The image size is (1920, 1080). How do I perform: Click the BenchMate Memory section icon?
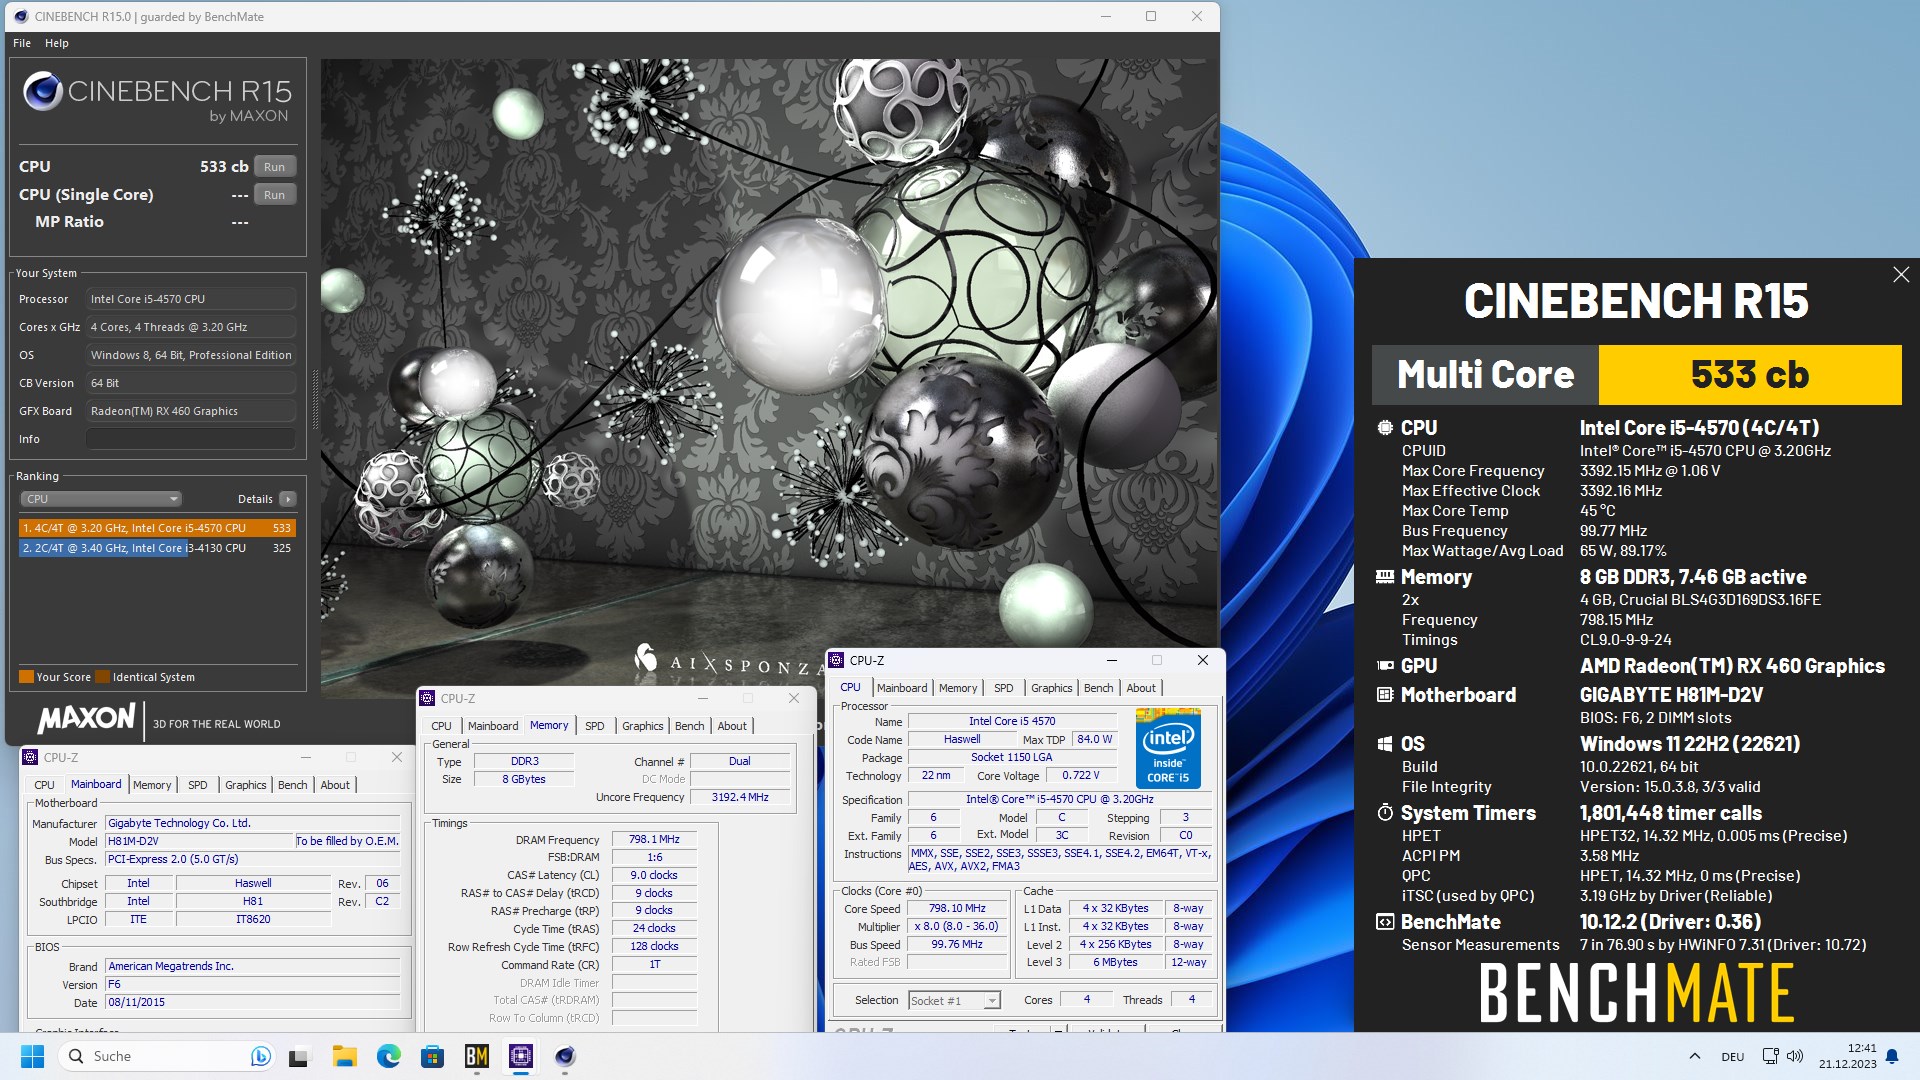1385,577
